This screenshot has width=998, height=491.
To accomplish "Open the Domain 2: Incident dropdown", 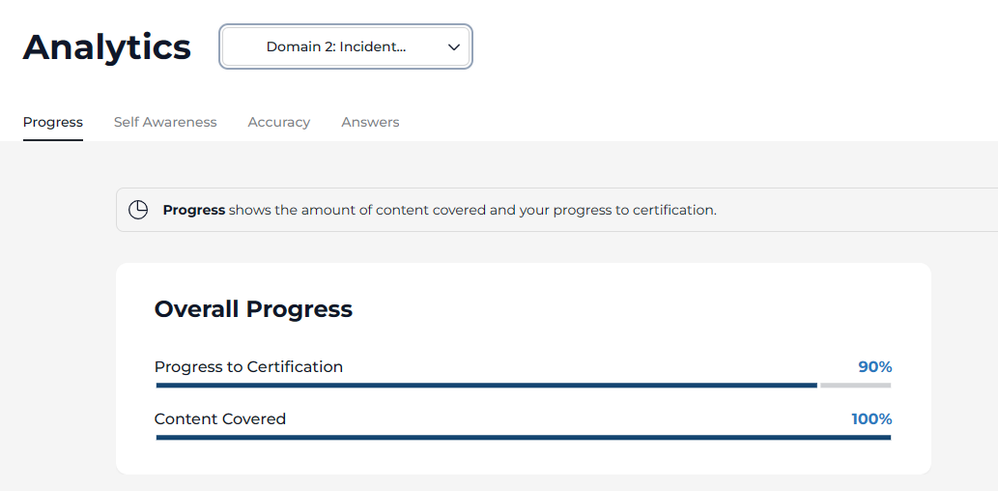I will 345,47.
